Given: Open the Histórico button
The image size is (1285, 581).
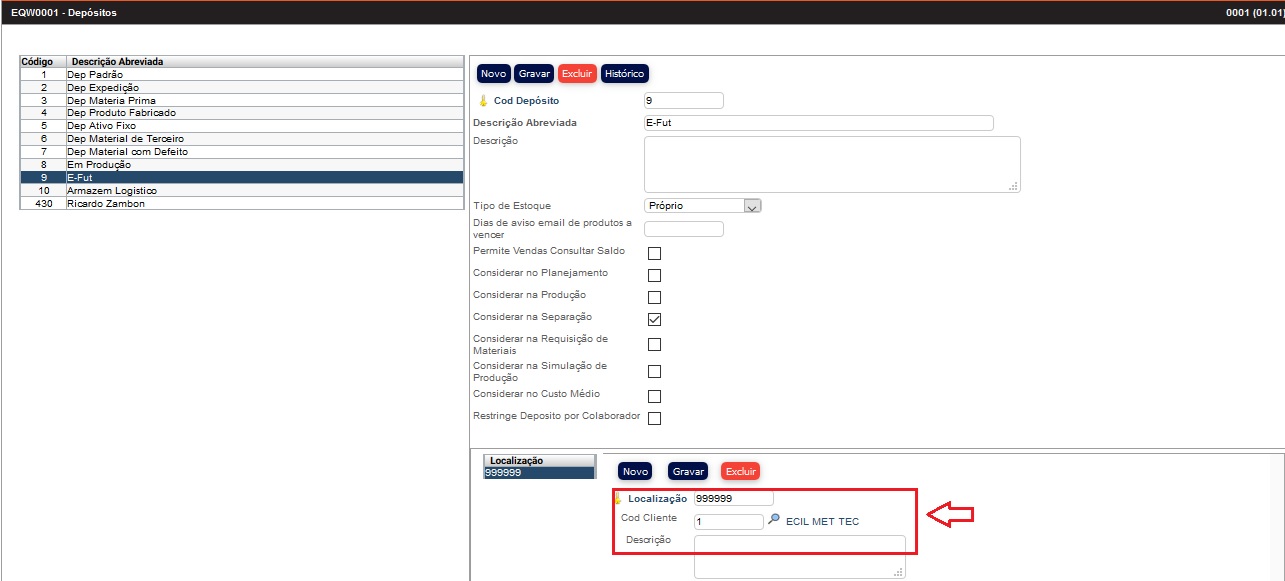Looking at the screenshot, I should click(625, 74).
